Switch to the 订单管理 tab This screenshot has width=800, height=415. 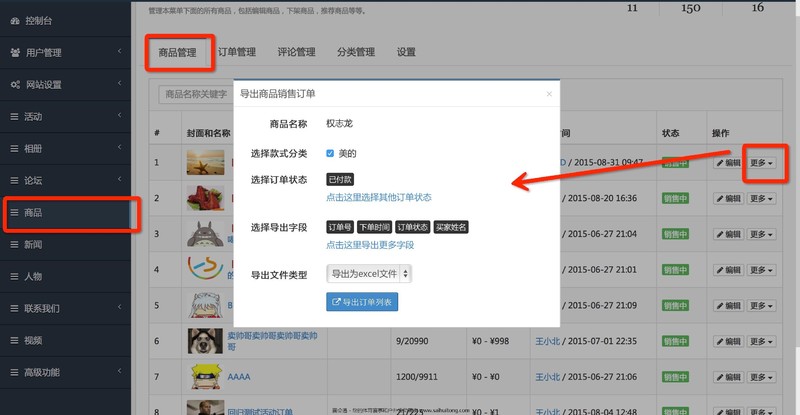237,52
